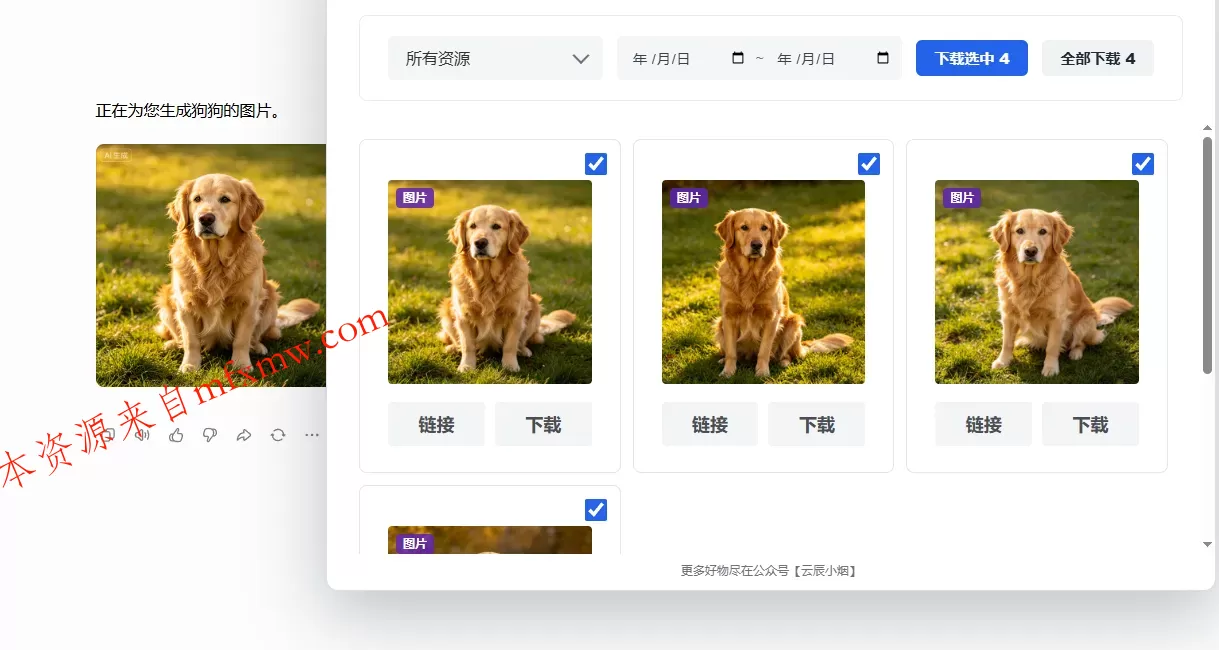Expand the 所有资源 resource type dropdown

(x=495, y=58)
